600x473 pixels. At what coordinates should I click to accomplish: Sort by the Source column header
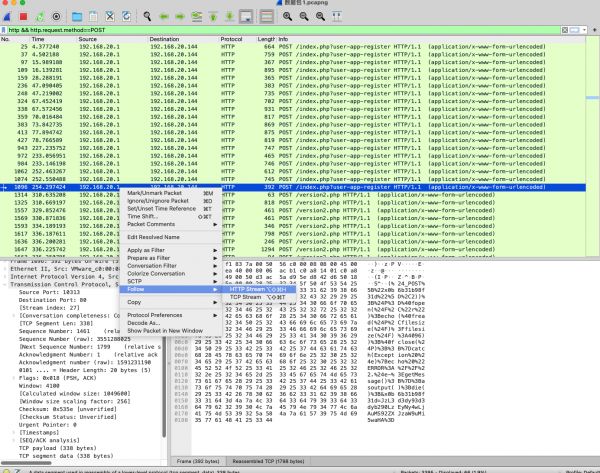click(x=112, y=39)
